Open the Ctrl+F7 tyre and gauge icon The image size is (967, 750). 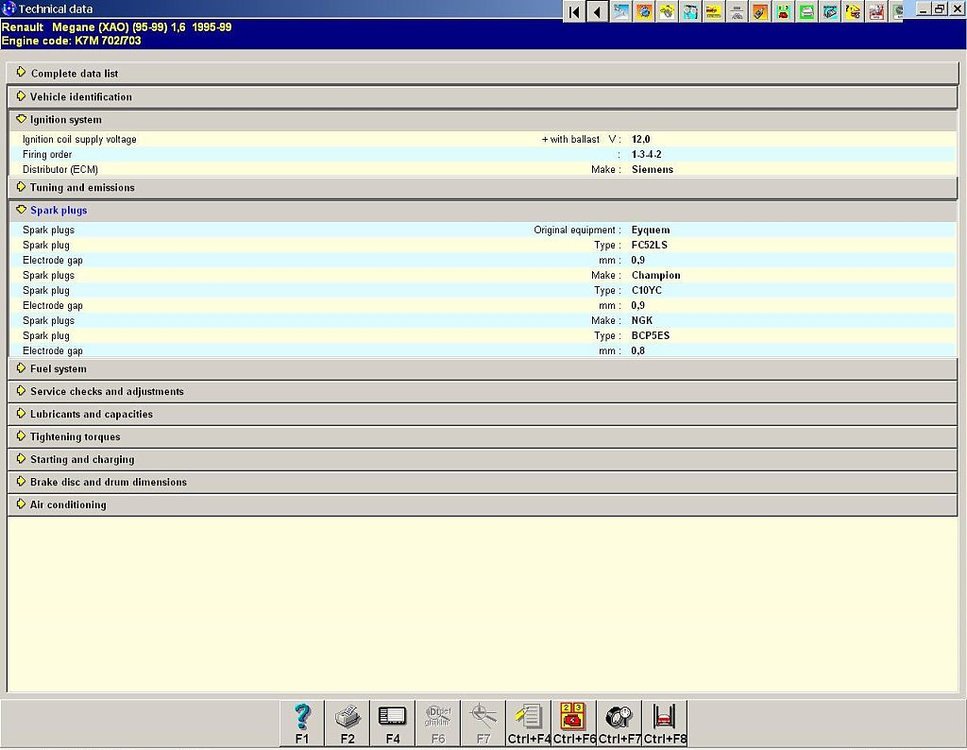pos(619,723)
